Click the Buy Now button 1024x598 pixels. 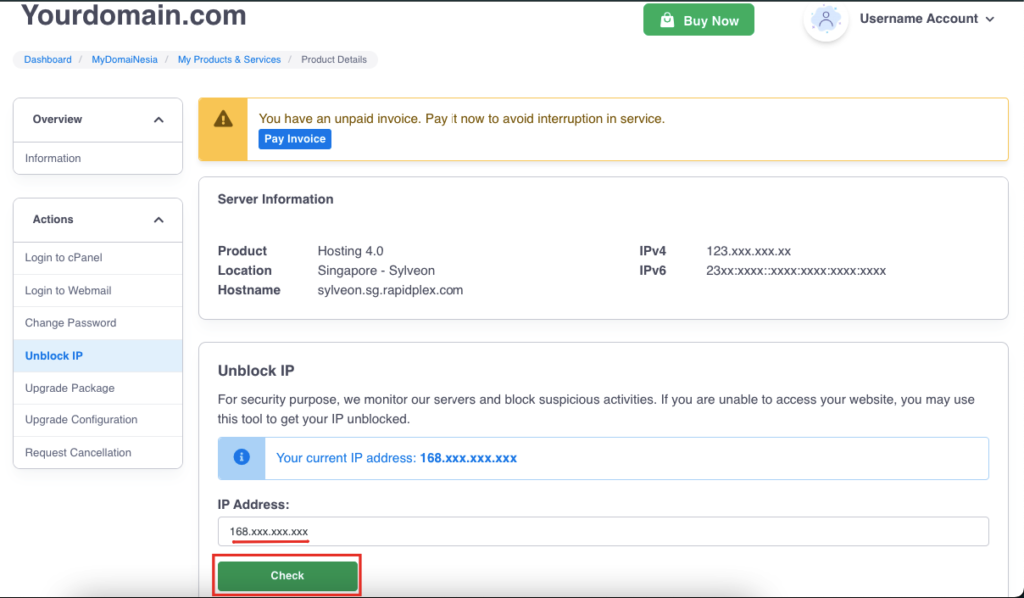click(x=698, y=20)
